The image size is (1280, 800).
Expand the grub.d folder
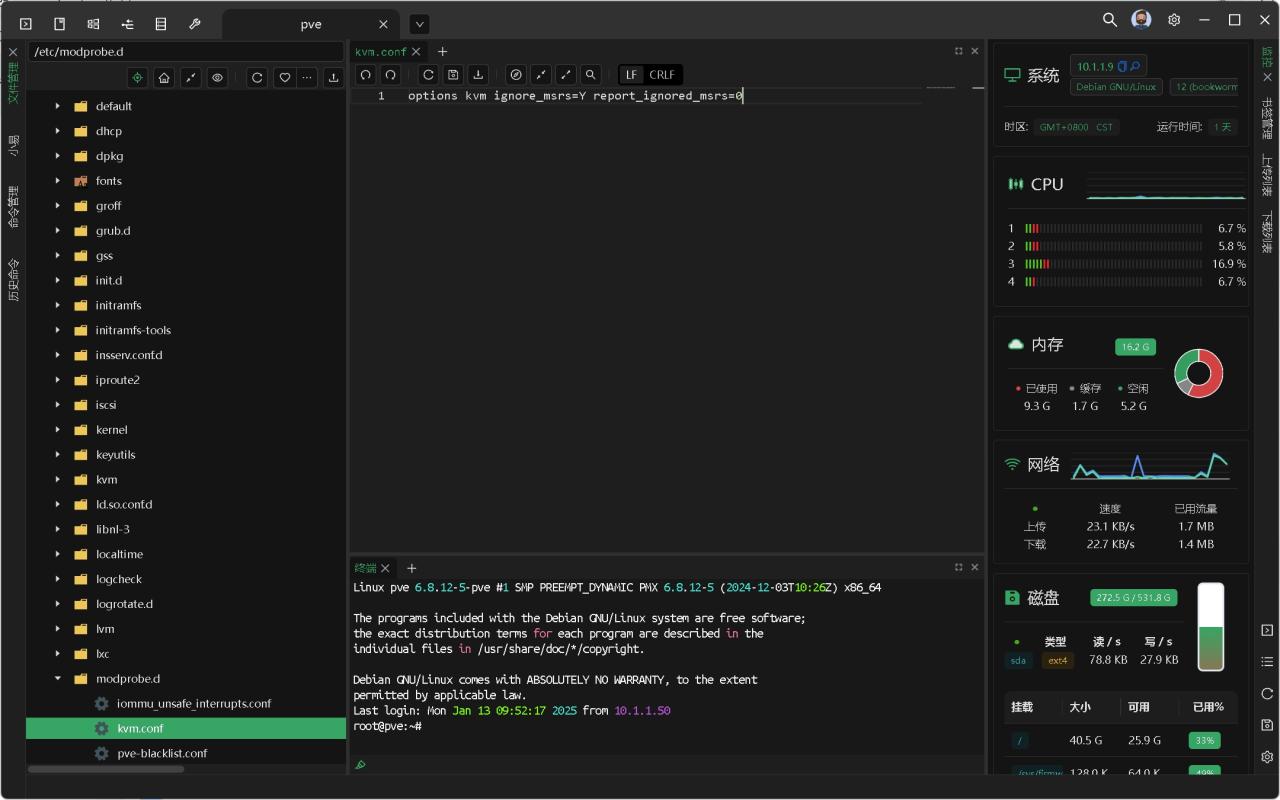coord(57,231)
